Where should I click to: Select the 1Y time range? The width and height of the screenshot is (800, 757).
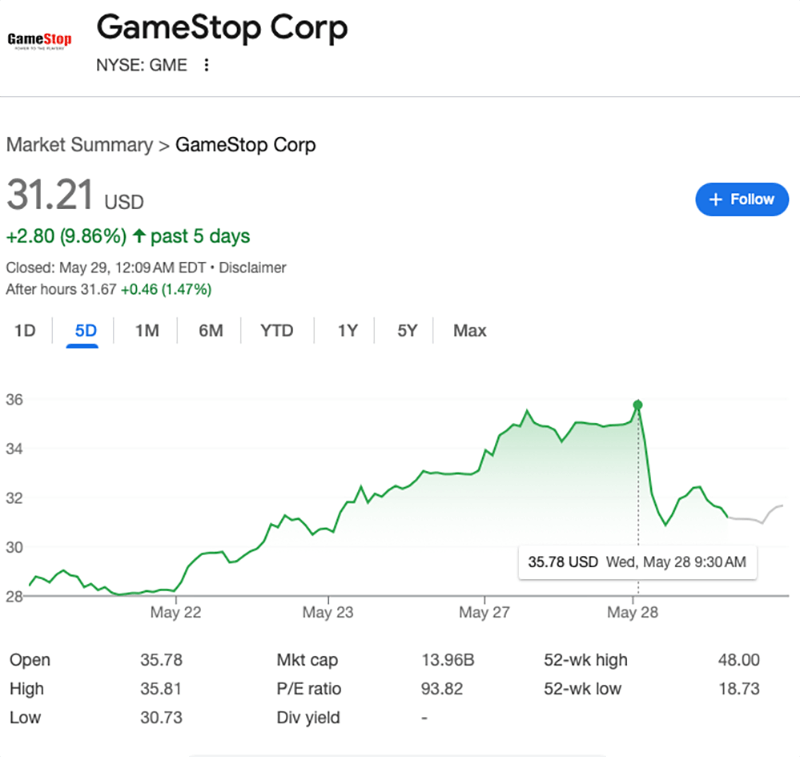[x=345, y=330]
